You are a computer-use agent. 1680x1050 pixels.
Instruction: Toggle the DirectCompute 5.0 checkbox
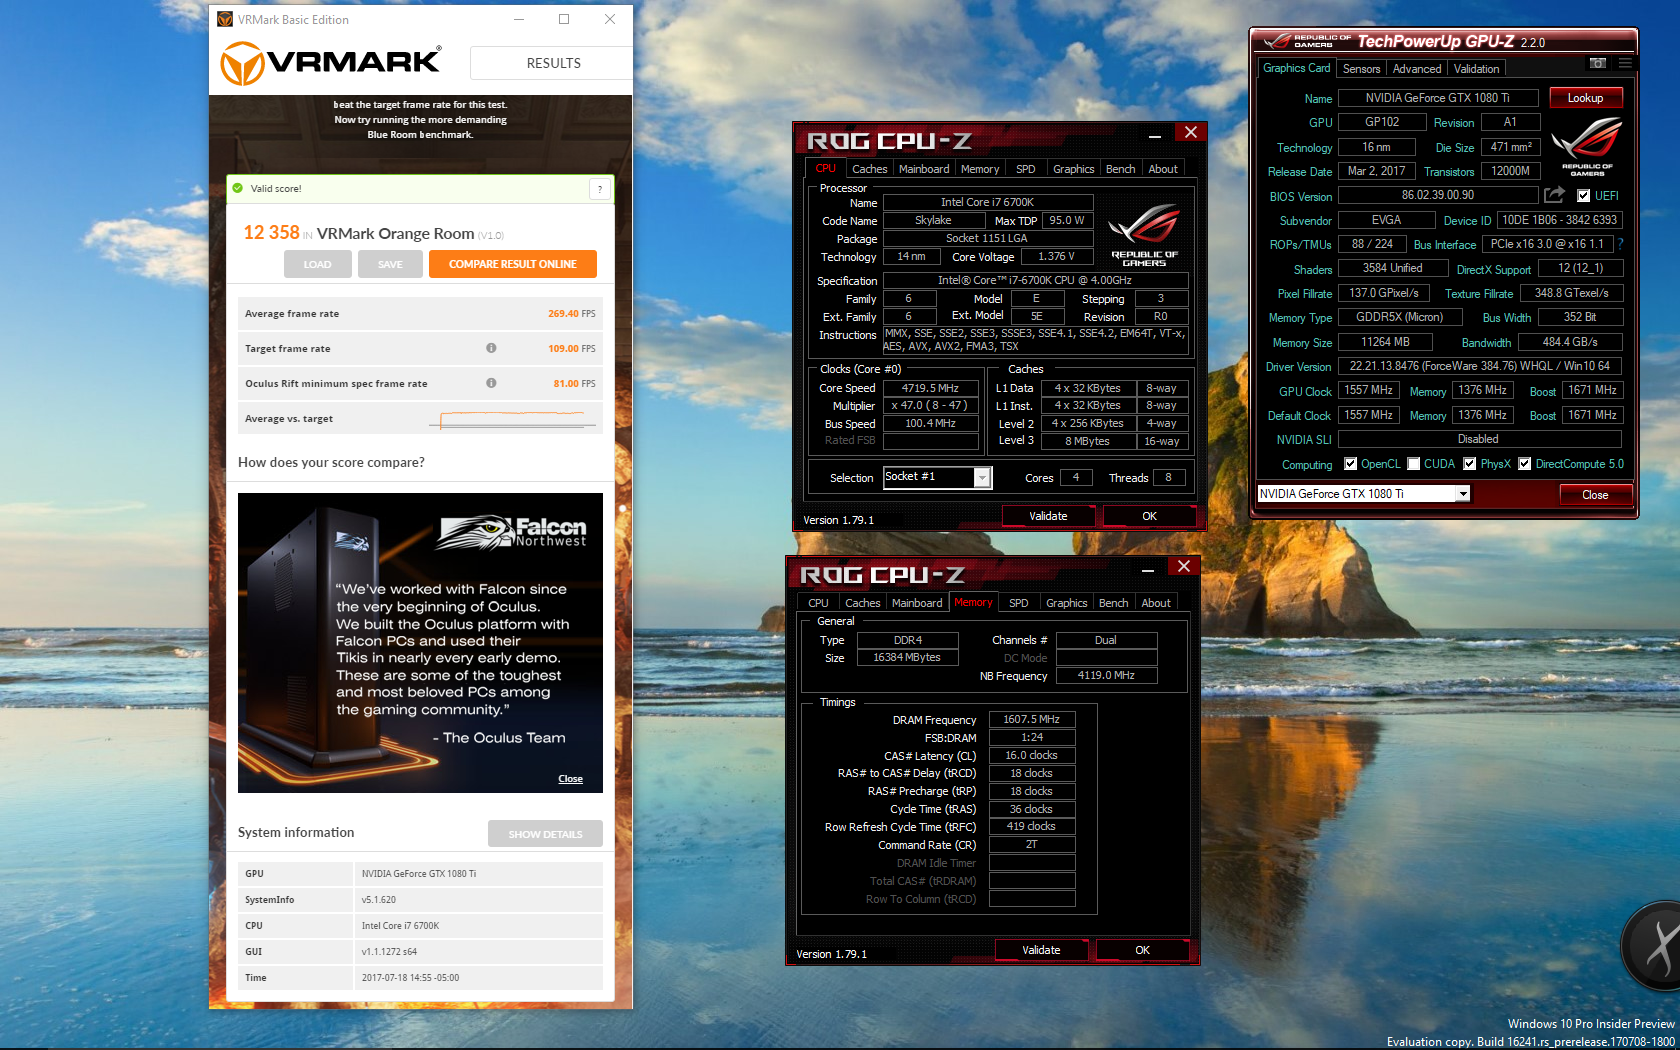[x=1525, y=464]
